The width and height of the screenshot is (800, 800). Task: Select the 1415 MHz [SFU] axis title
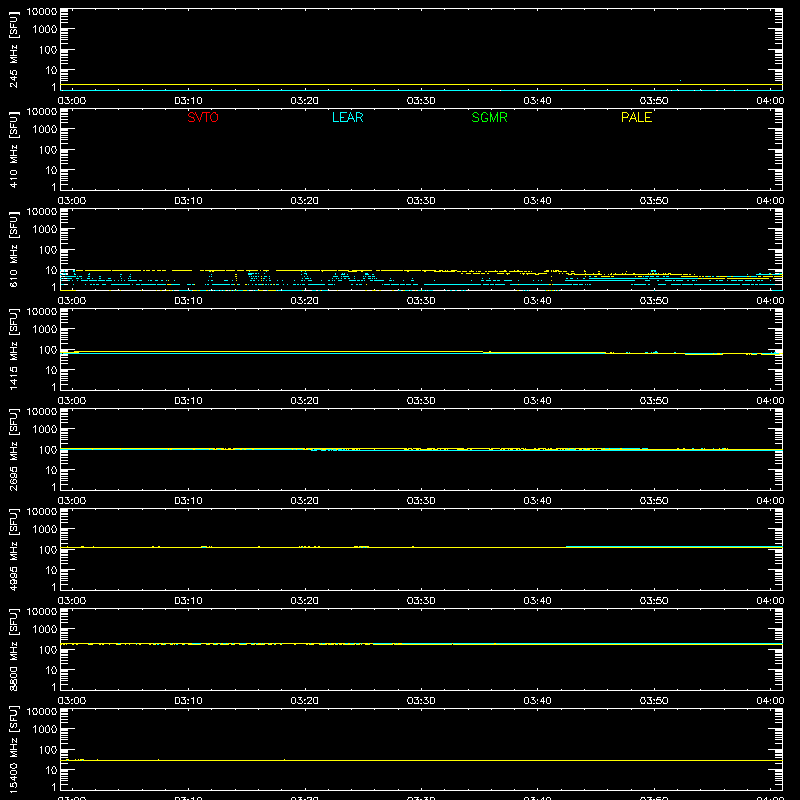click(x=13, y=349)
